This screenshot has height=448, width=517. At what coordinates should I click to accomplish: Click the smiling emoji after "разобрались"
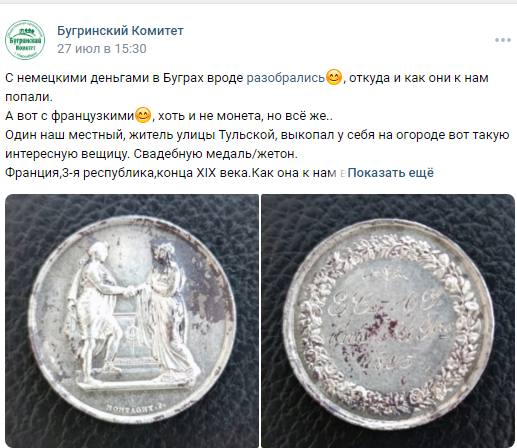(x=334, y=77)
